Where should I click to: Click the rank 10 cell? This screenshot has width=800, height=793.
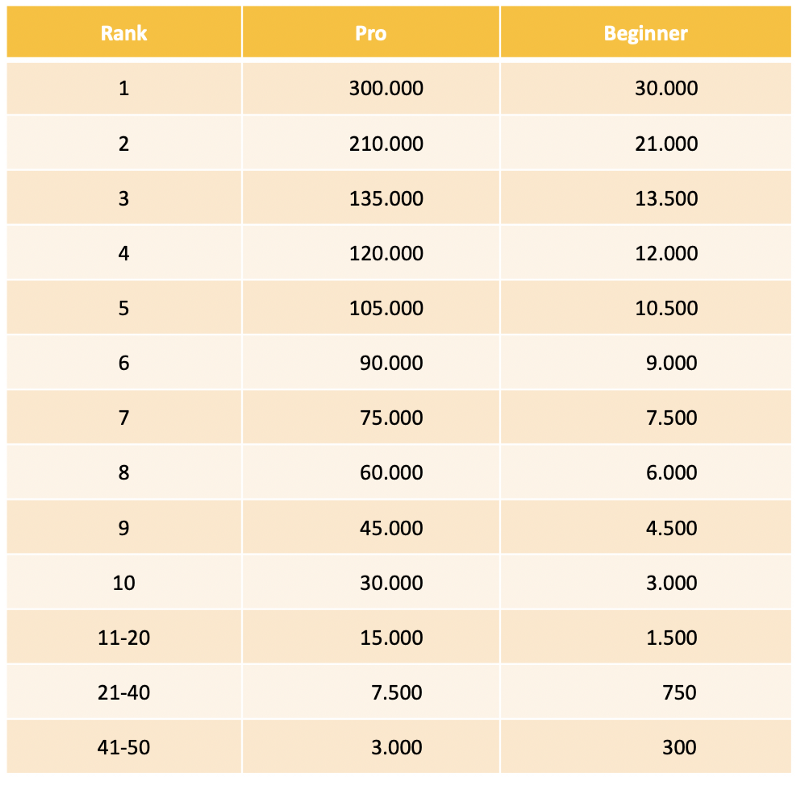124,582
